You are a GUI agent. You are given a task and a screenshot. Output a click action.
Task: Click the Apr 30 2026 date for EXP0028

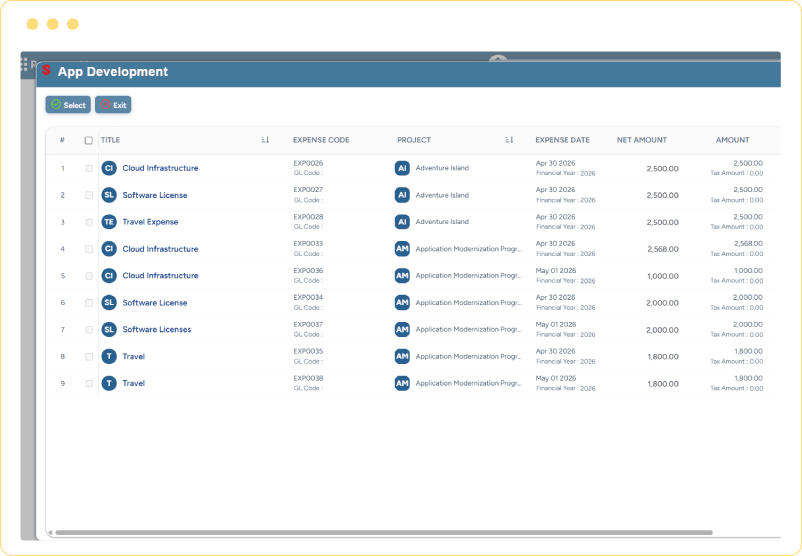[555, 217]
